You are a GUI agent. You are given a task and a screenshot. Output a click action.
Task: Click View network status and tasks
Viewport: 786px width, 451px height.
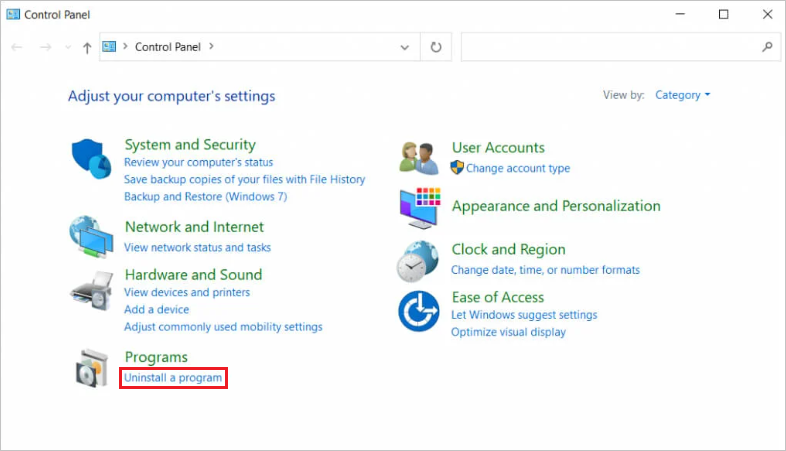(198, 248)
